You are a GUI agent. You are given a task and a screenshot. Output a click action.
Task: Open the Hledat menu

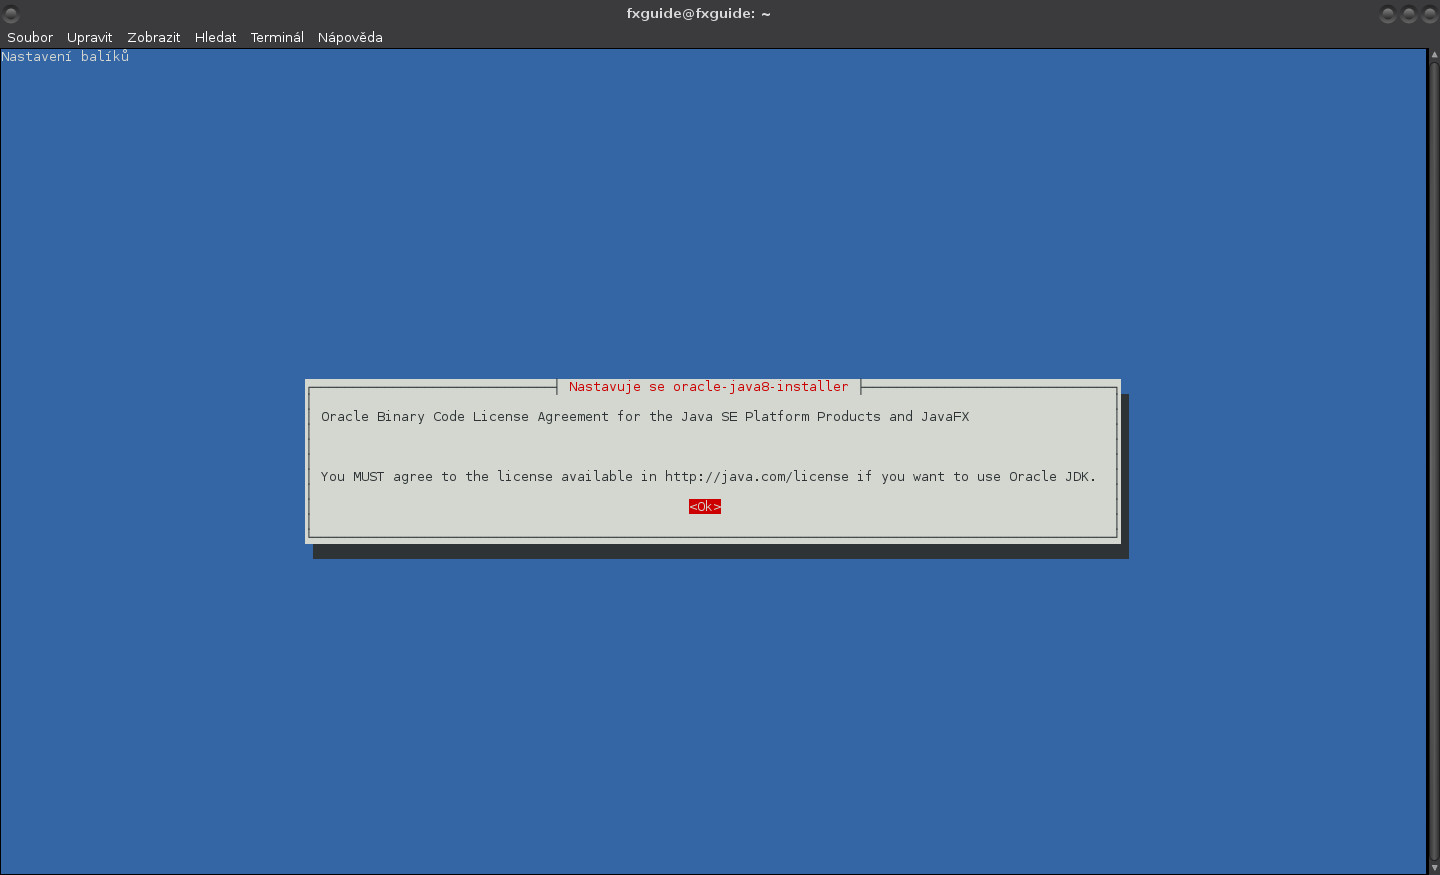click(215, 37)
